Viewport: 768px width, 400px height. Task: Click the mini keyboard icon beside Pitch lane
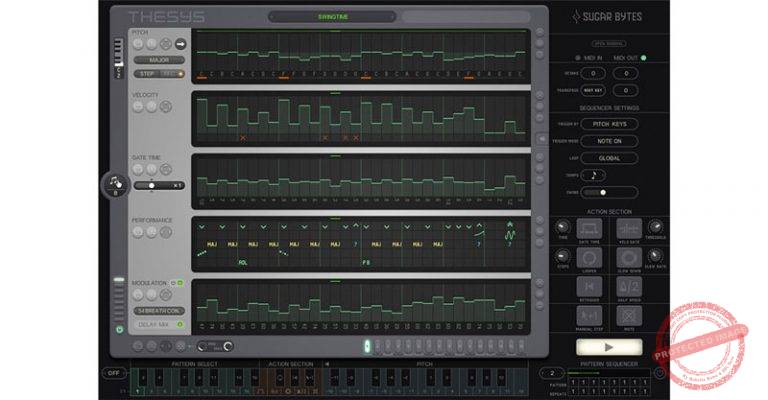(119, 57)
